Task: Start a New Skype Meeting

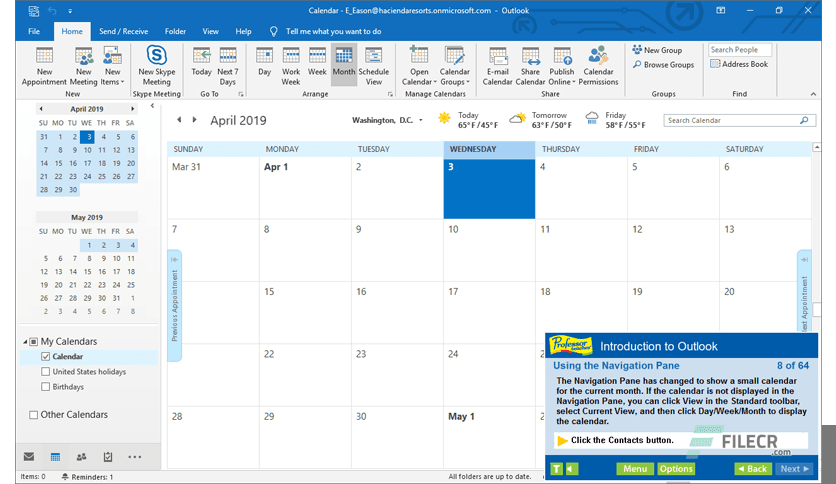Action: tap(156, 66)
